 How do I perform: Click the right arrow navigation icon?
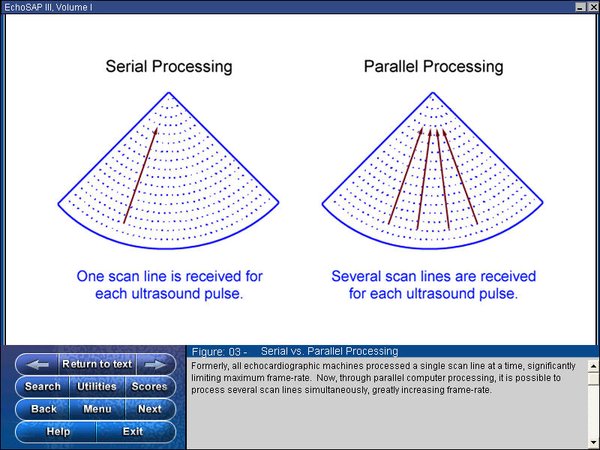[153, 365]
